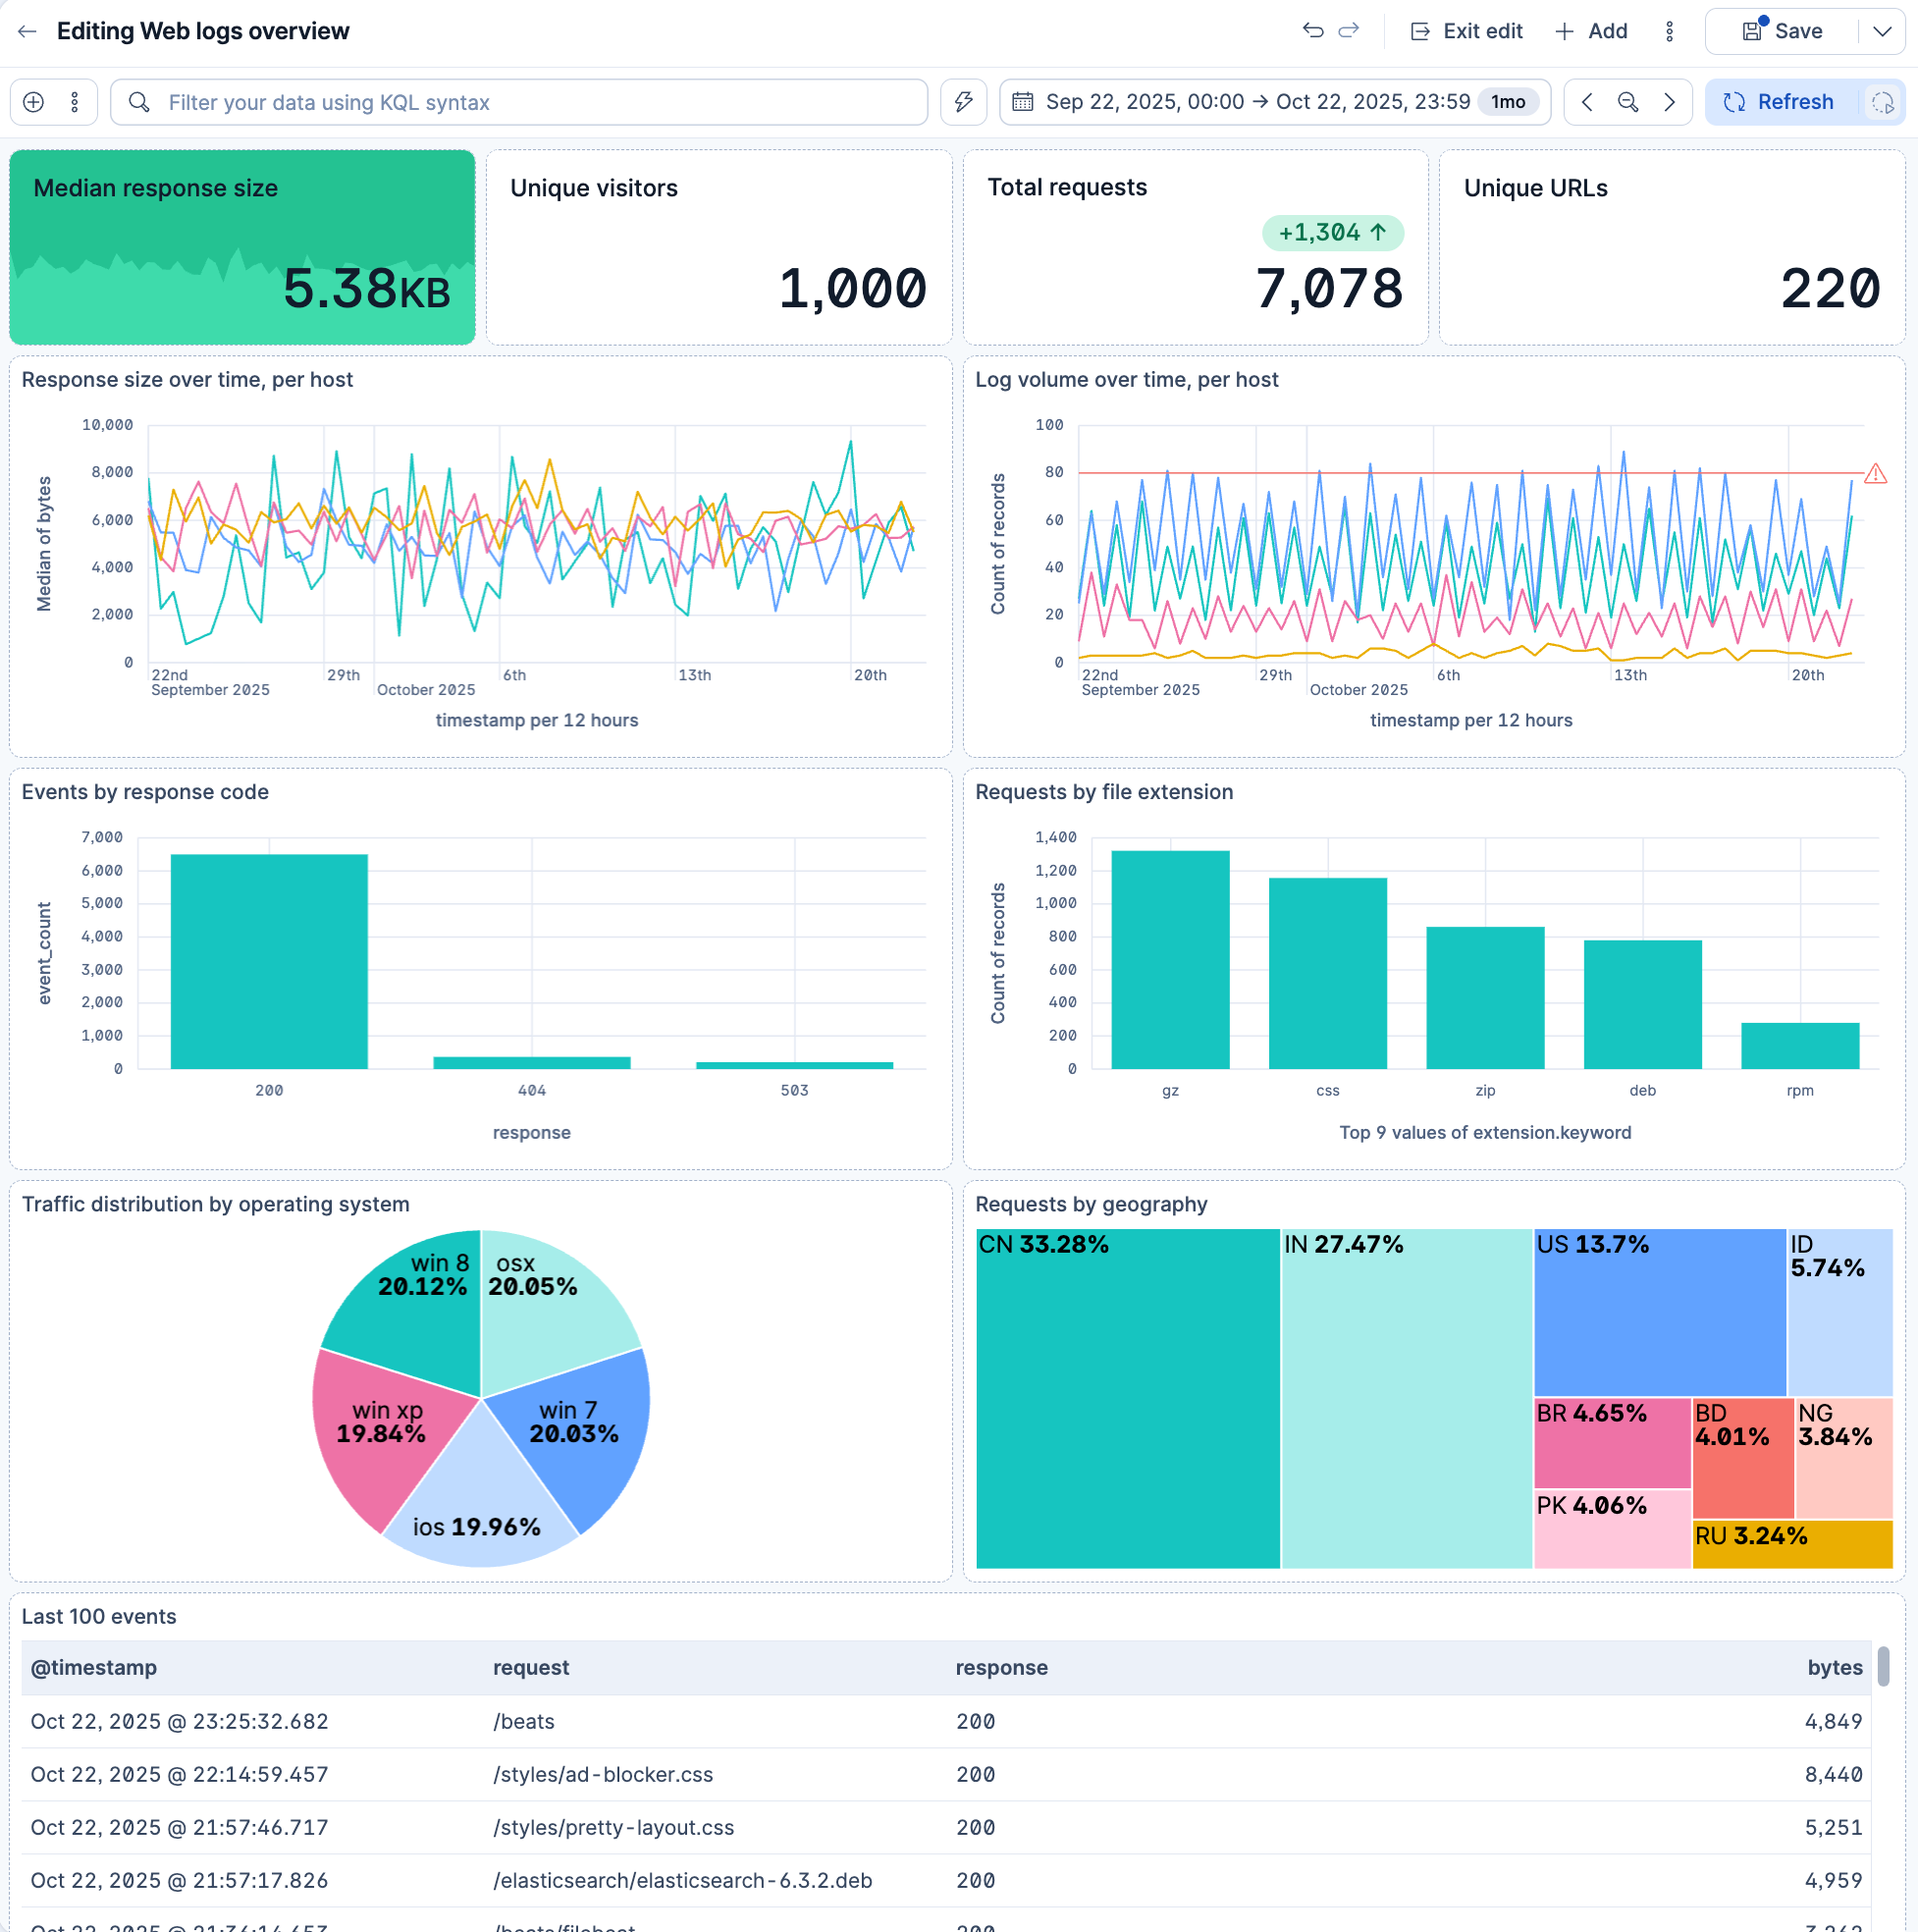The height and width of the screenshot is (1932, 1918).
Task: Click the Last 100 events table scrollbar
Action: coord(1883,1667)
